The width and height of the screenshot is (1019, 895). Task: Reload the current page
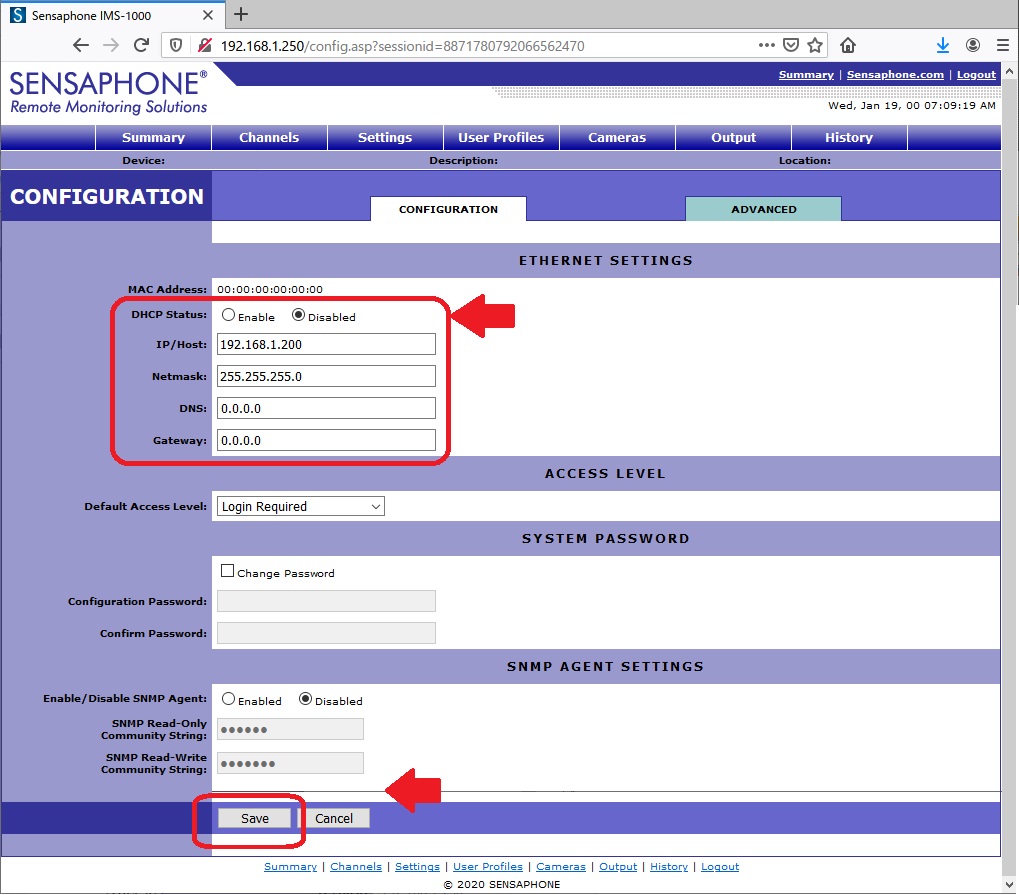[x=141, y=45]
